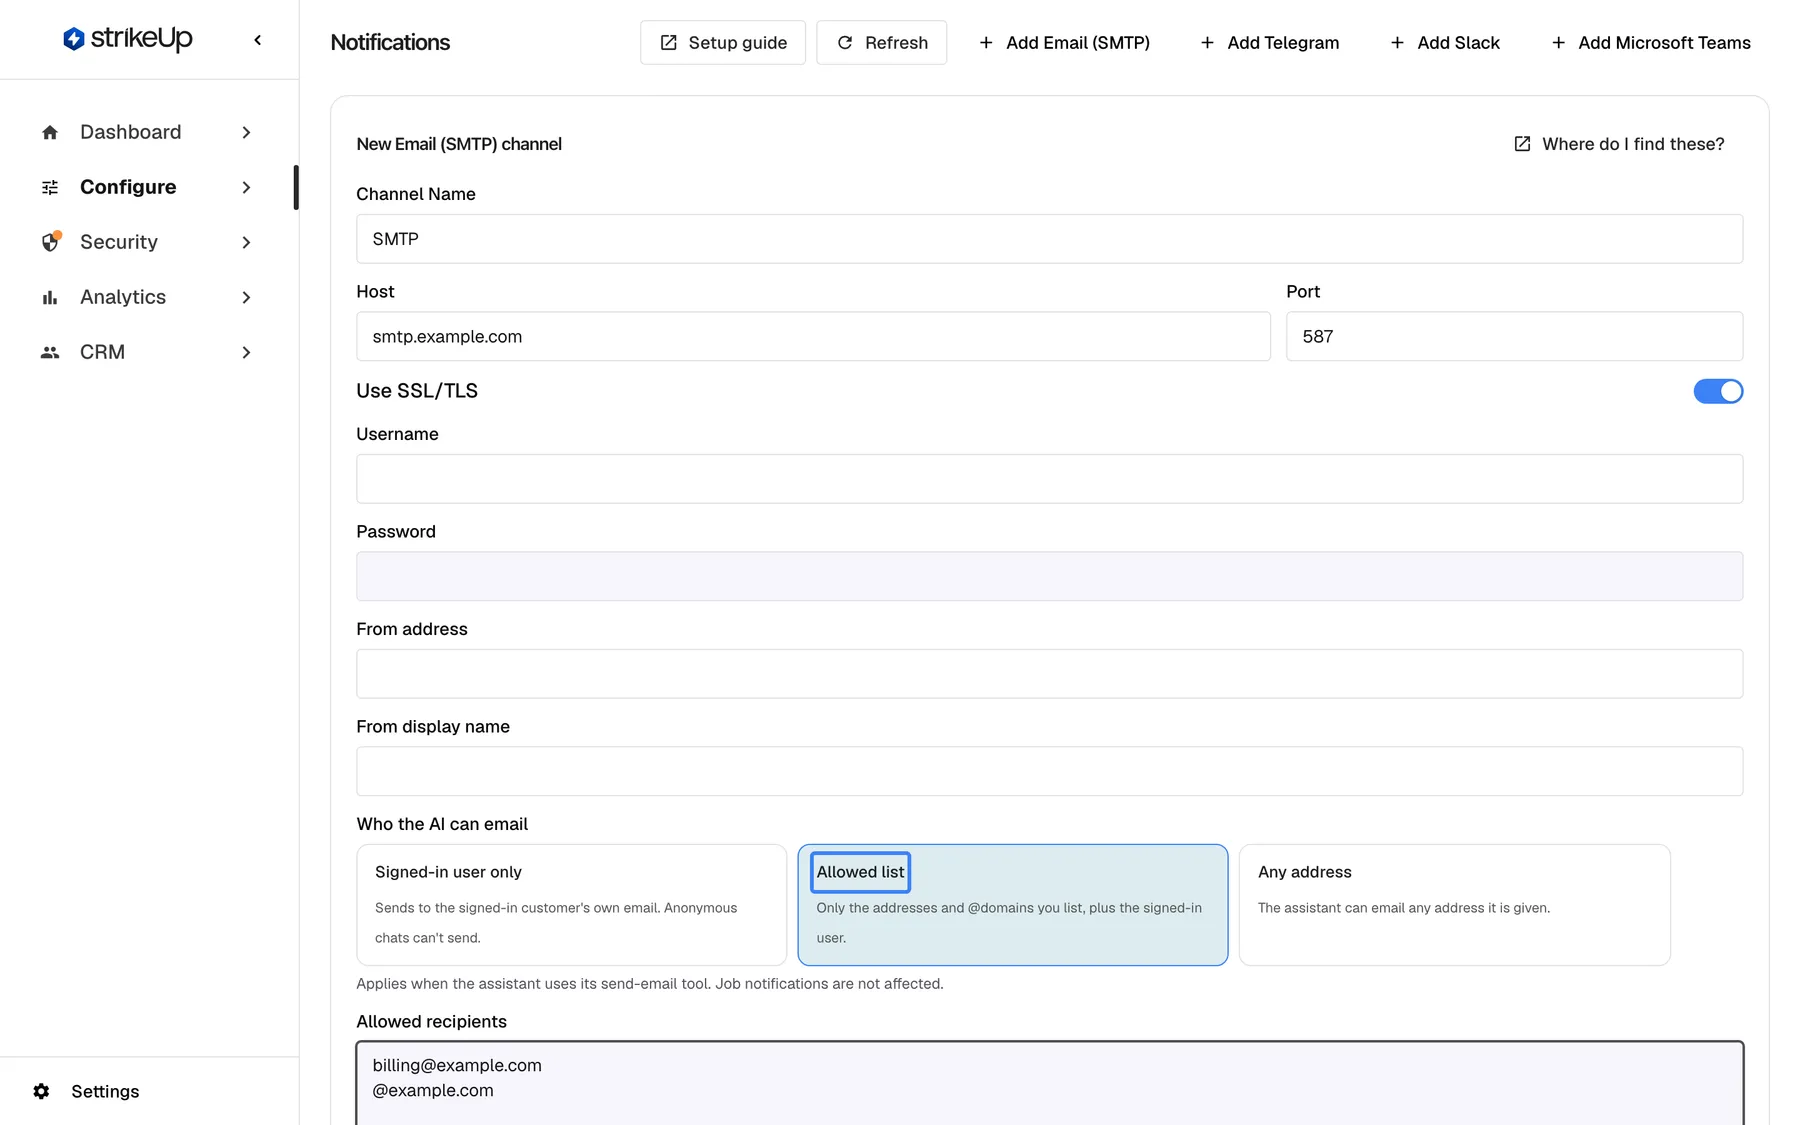Screen dimensions: 1800x1125
Task: Open the Dashboard section
Action: coord(146,132)
